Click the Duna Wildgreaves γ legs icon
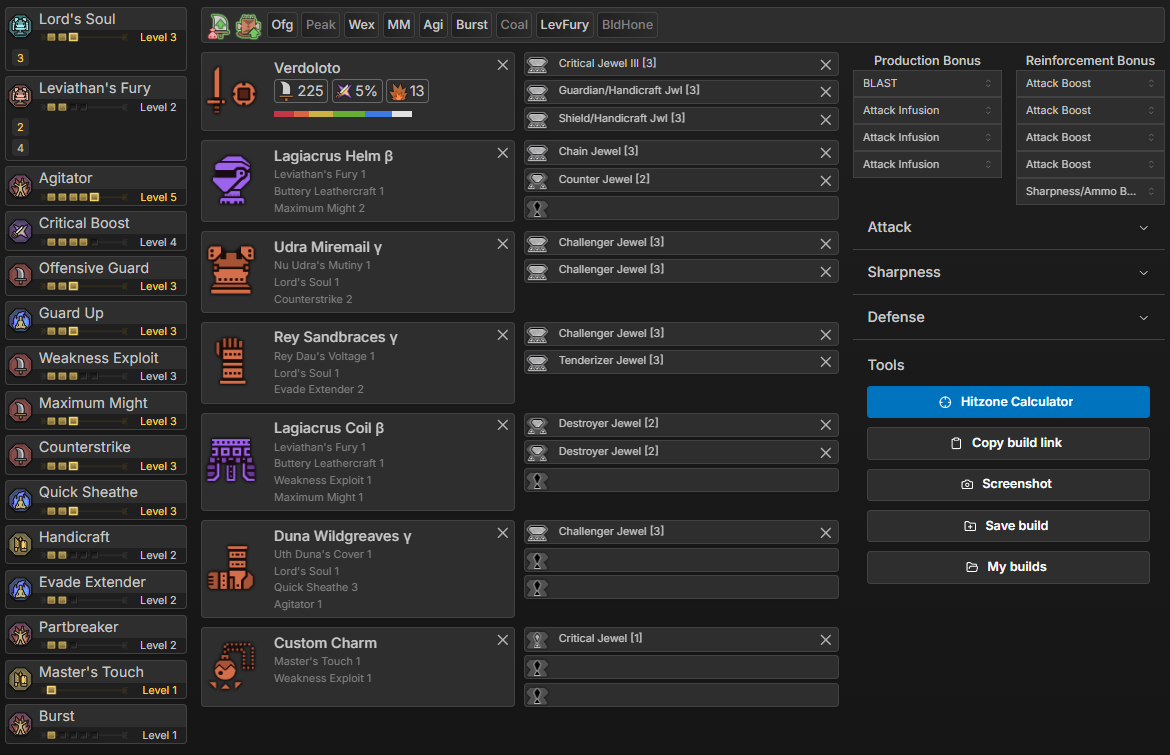 (x=231, y=568)
